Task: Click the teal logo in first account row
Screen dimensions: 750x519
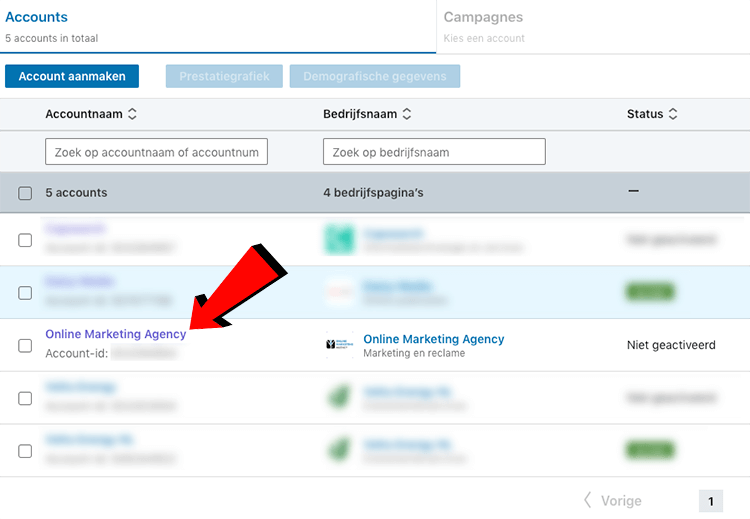Action: [340, 240]
